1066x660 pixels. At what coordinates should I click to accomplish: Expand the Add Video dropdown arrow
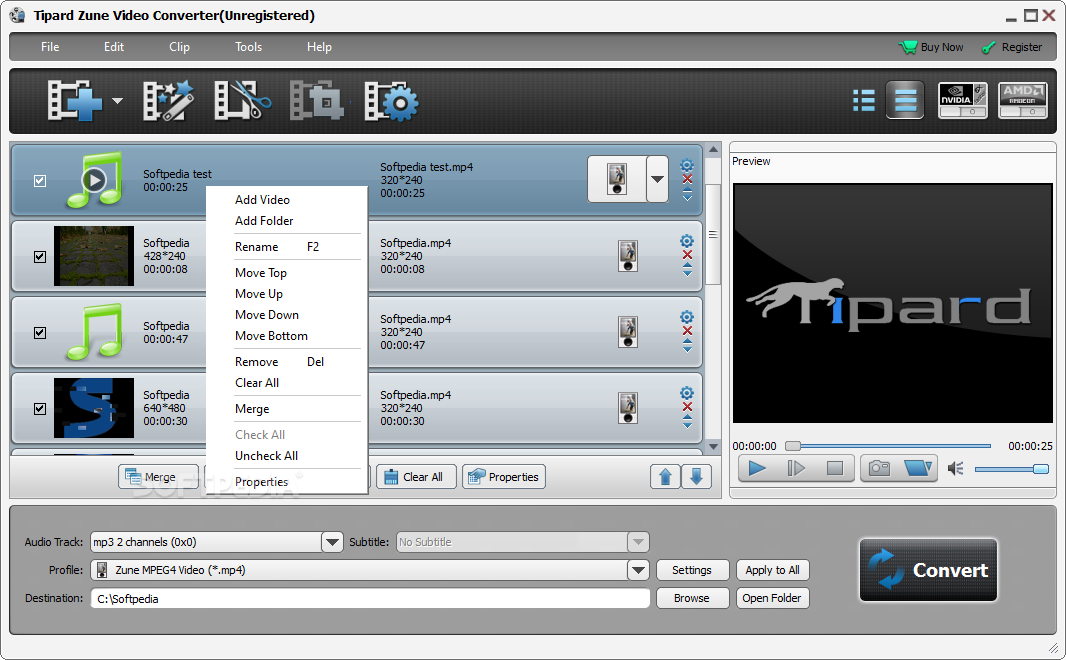click(118, 101)
